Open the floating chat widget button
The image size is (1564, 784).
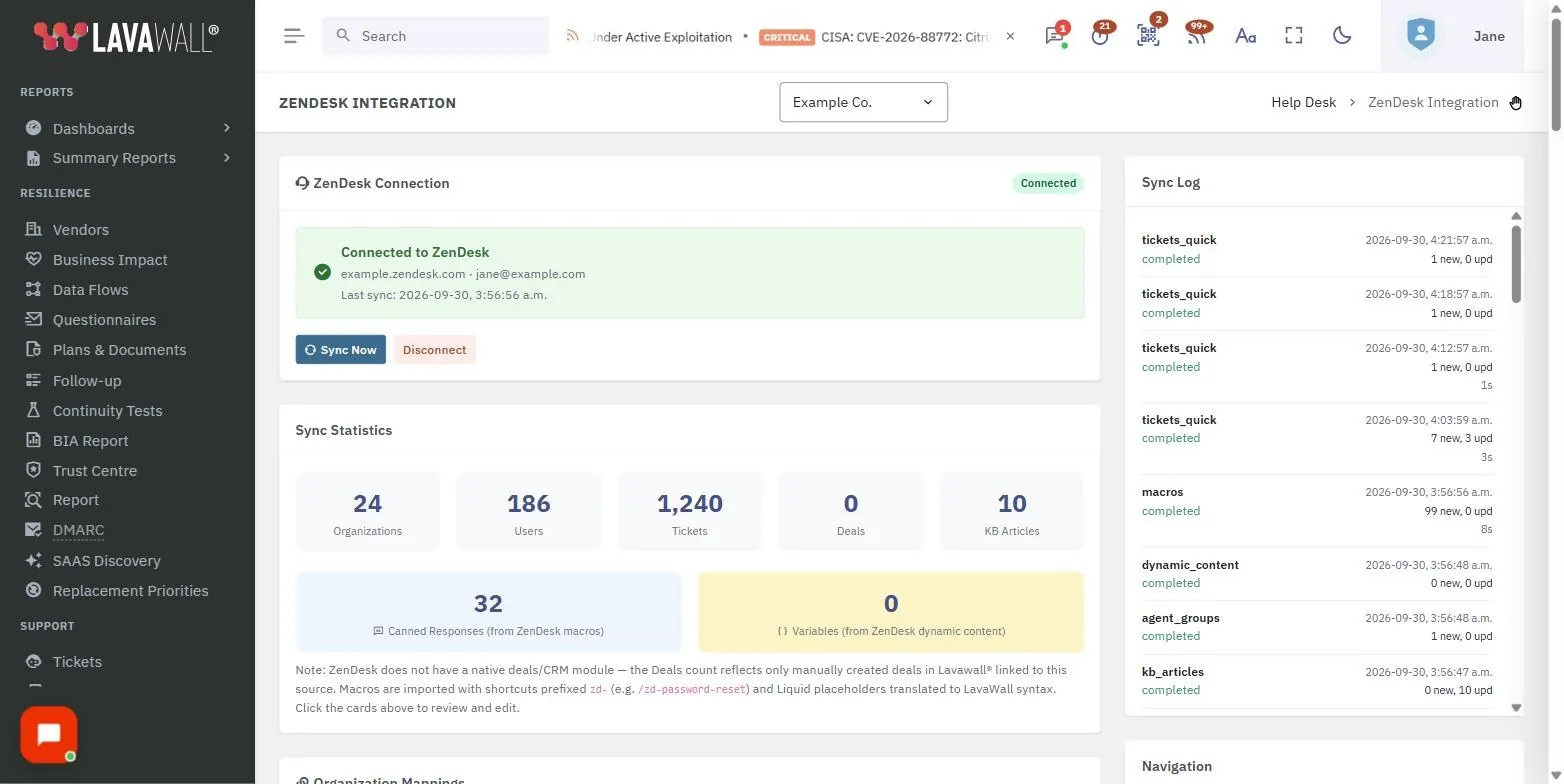point(48,735)
